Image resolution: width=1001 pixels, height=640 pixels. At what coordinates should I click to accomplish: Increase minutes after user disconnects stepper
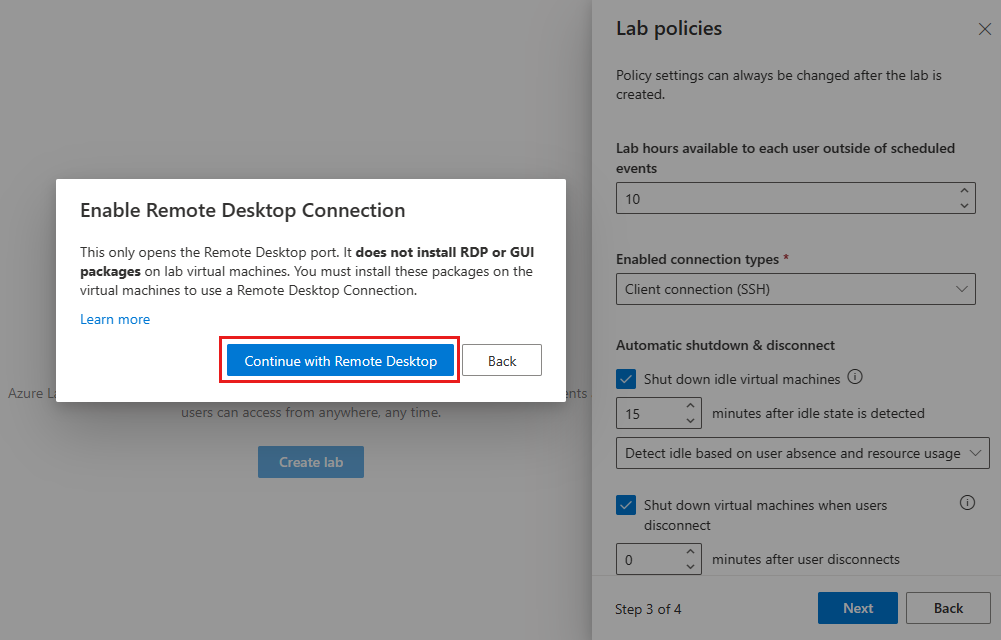[690, 551]
